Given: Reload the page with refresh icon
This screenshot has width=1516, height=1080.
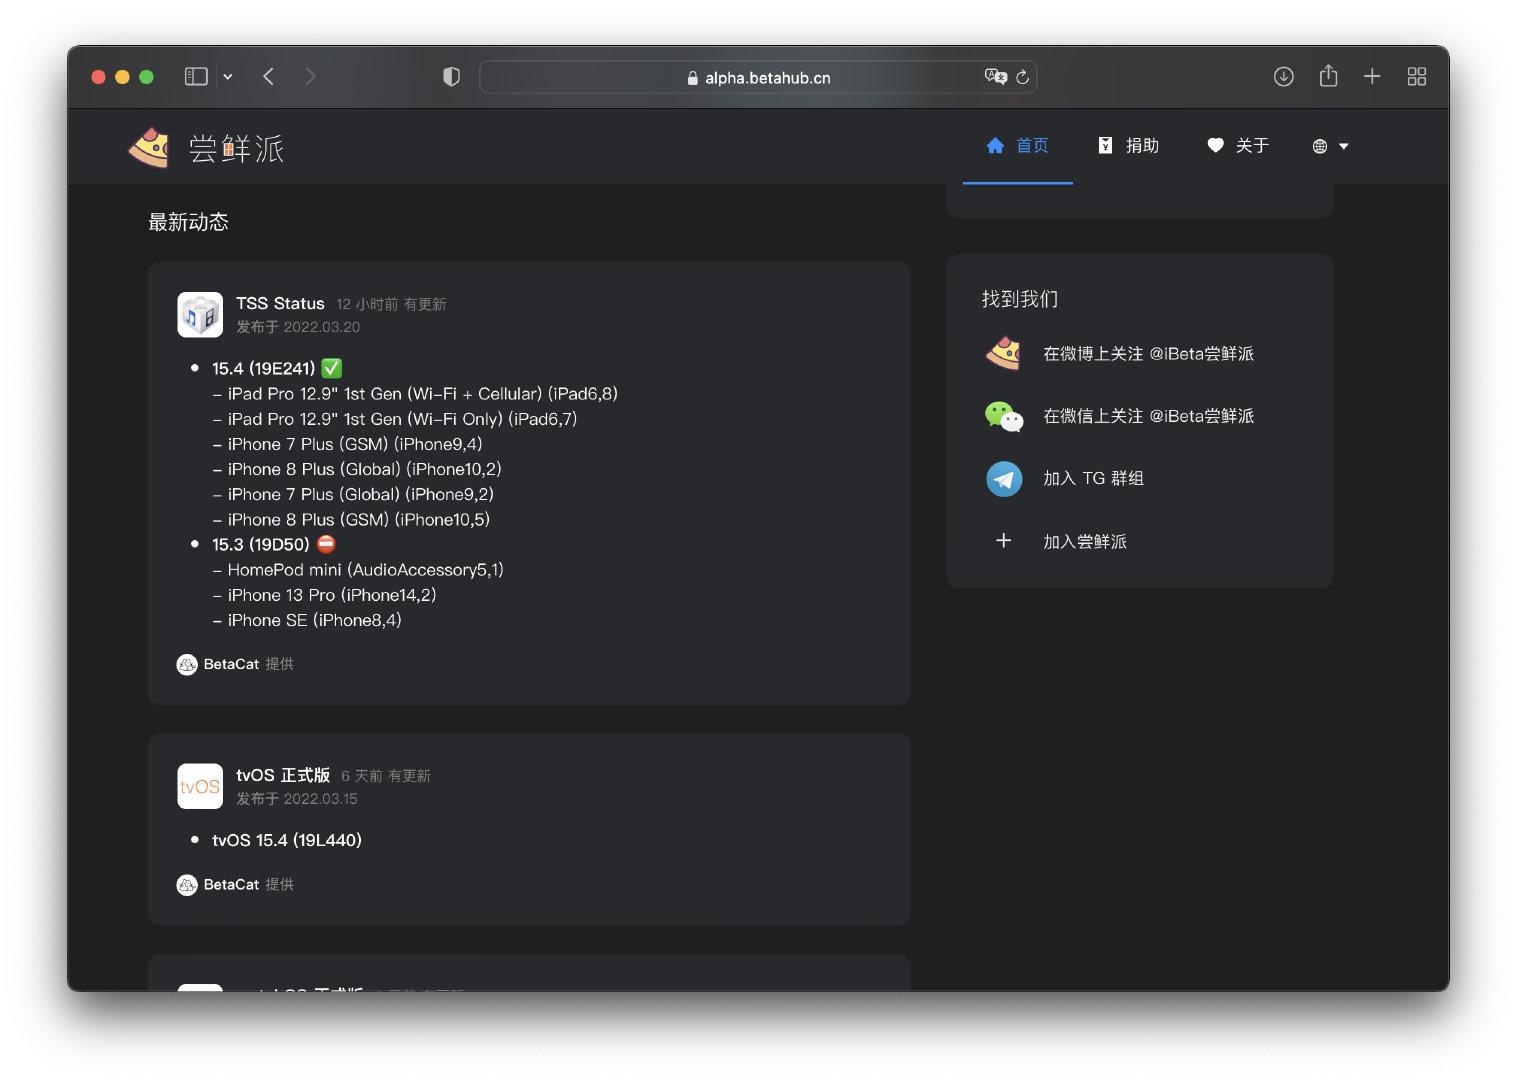Looking at the screenshot, I should pos(1022,77).
